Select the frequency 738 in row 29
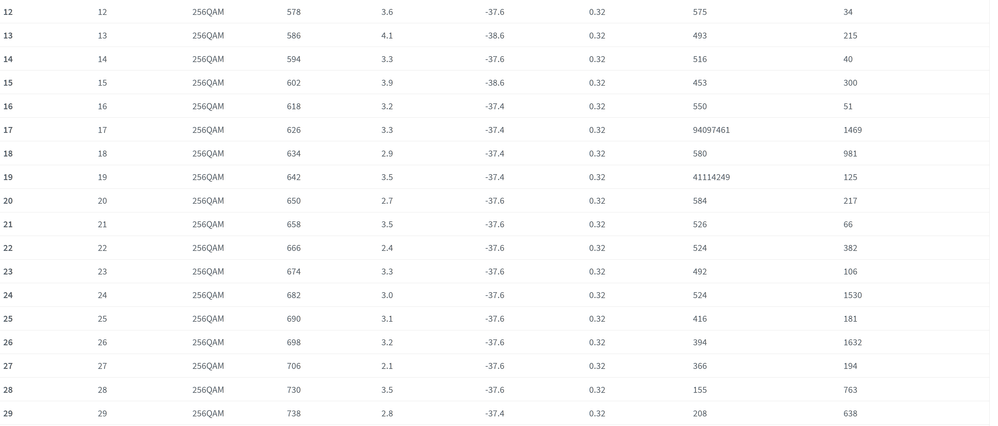The image size is (998, 426). pos(293,414)
